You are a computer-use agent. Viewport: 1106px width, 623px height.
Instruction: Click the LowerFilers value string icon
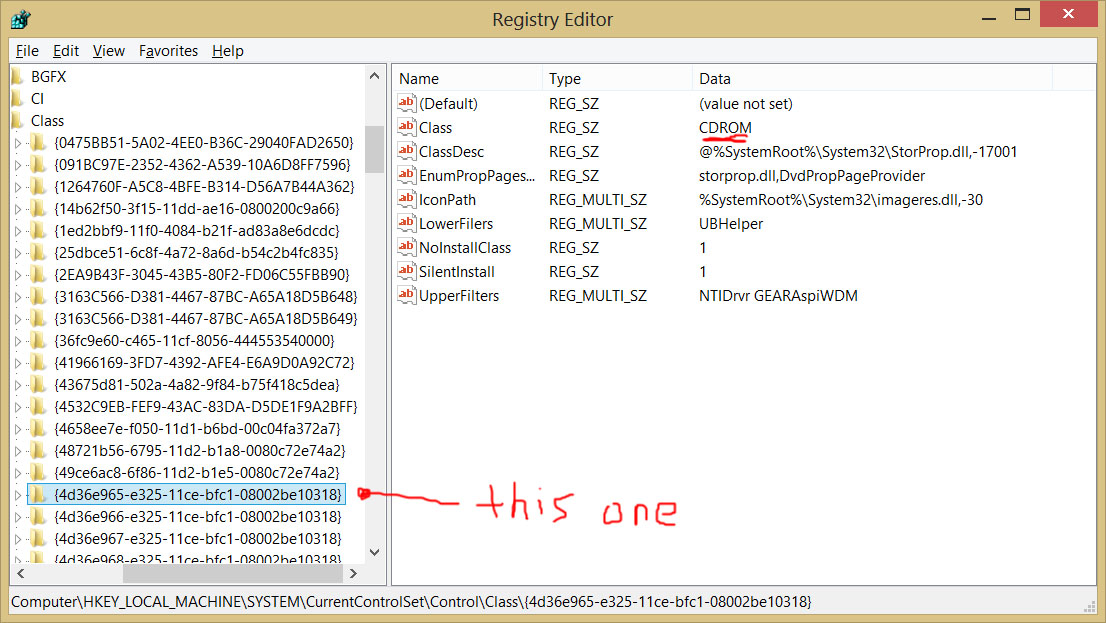tap(406, 223)
